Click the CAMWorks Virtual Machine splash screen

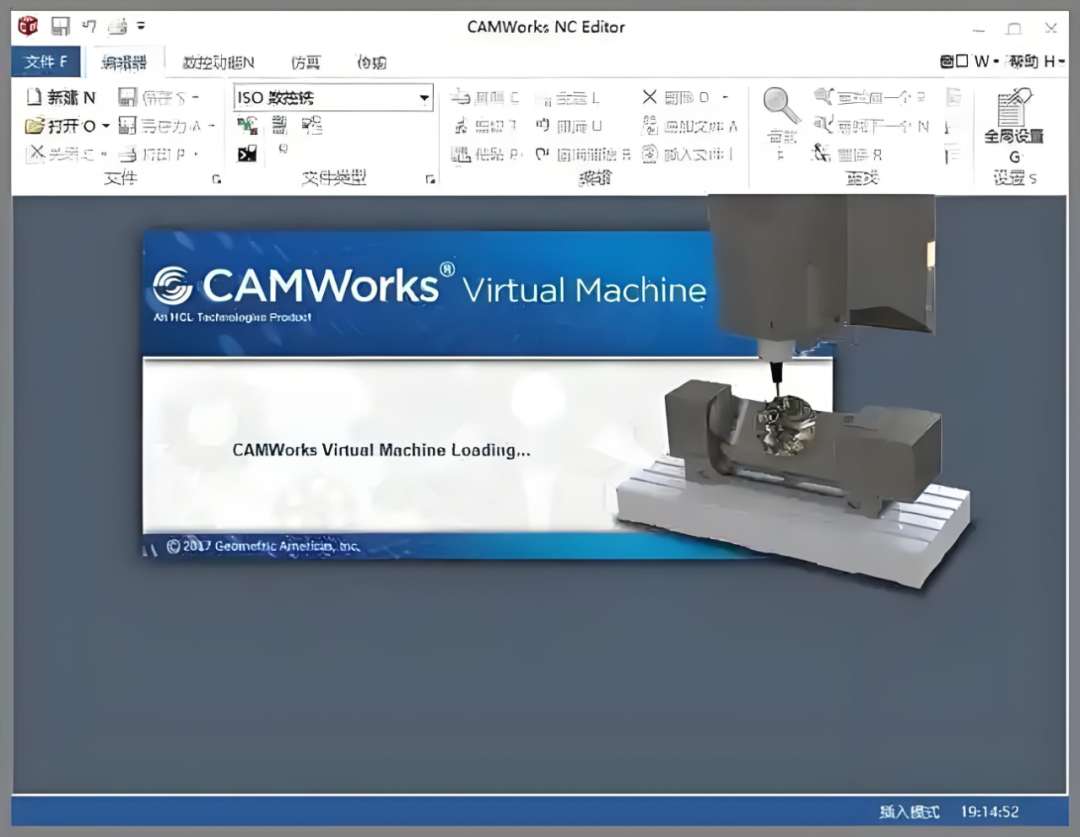coord(486,394)
